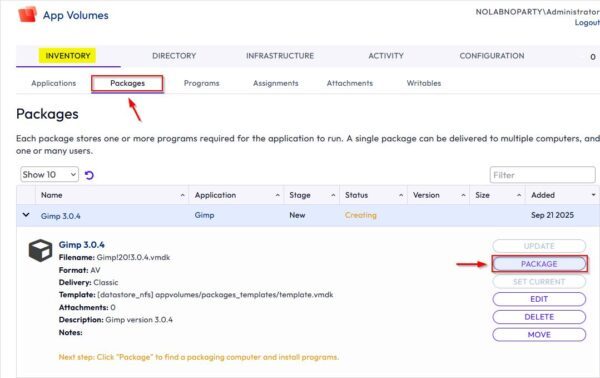The image size is (600, 378).
Task: Click the App Volumes logo icon
Action: pyautogui.click(x=27, y=15)
